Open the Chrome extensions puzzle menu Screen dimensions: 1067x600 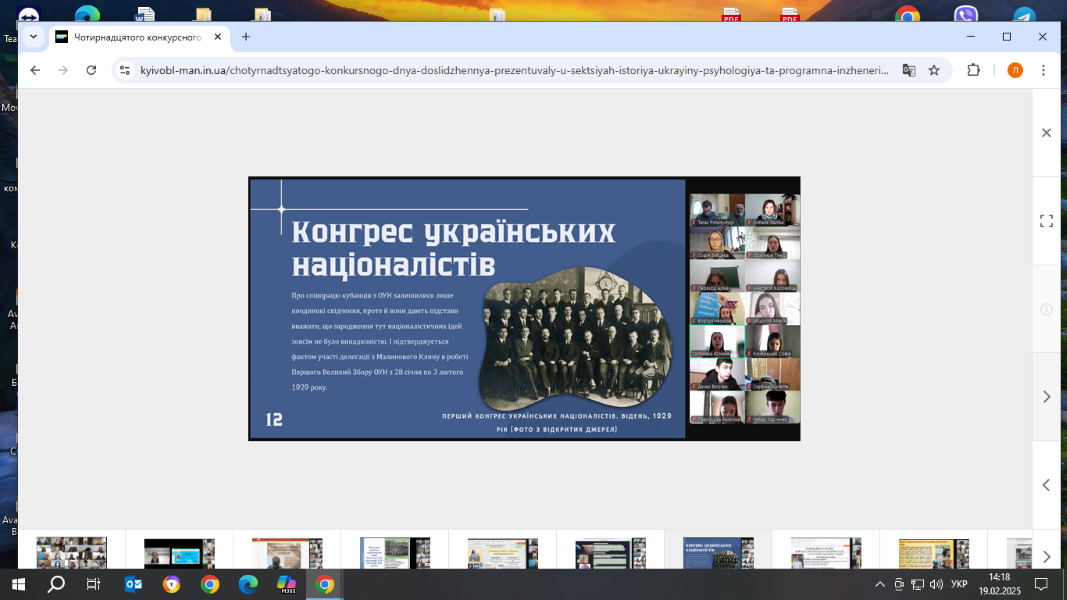(973, 70)
